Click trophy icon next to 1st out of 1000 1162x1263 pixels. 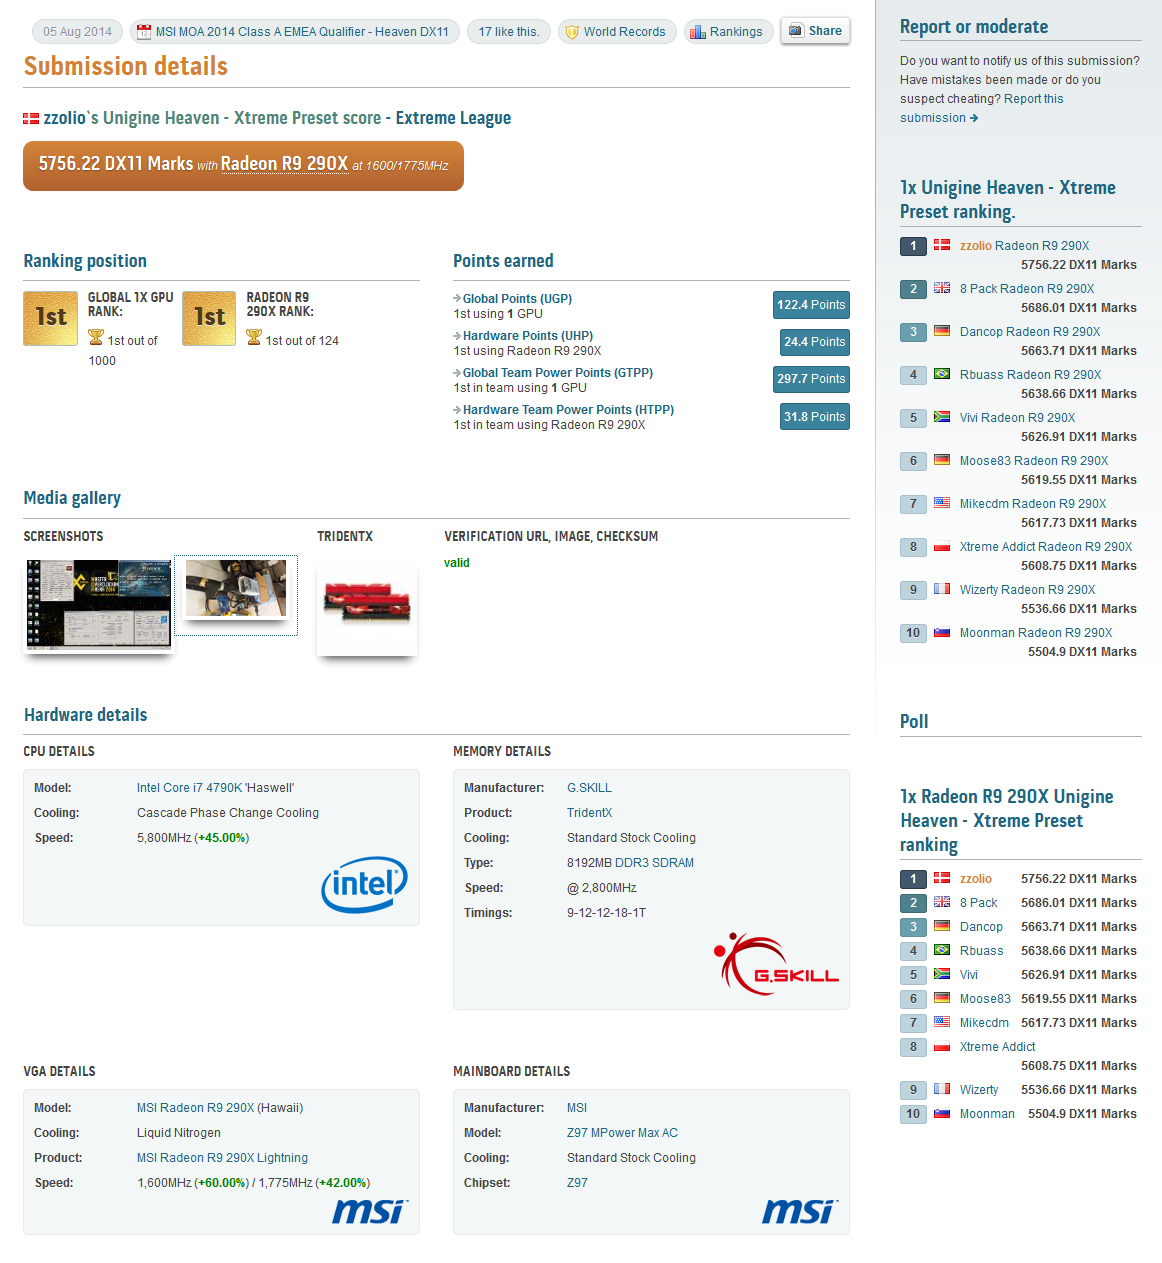[x=96, y=338]
